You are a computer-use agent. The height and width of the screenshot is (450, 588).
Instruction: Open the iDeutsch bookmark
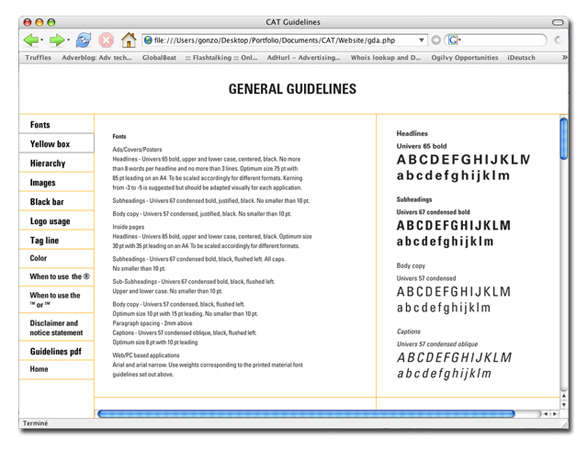click(x=521, y=57)
